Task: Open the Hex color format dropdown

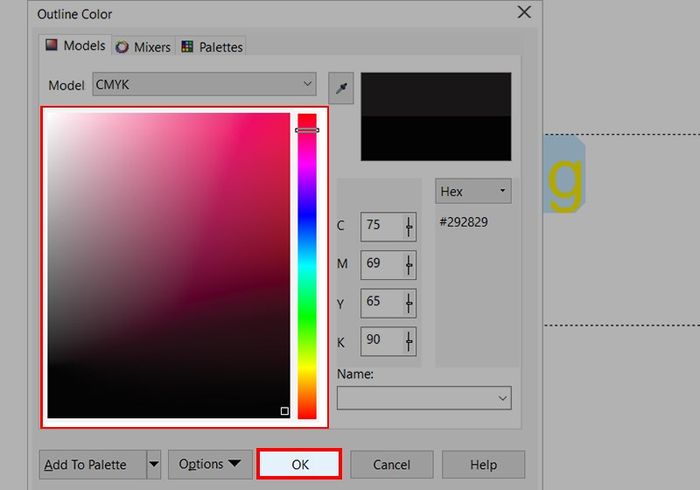Action: point(473,191)
